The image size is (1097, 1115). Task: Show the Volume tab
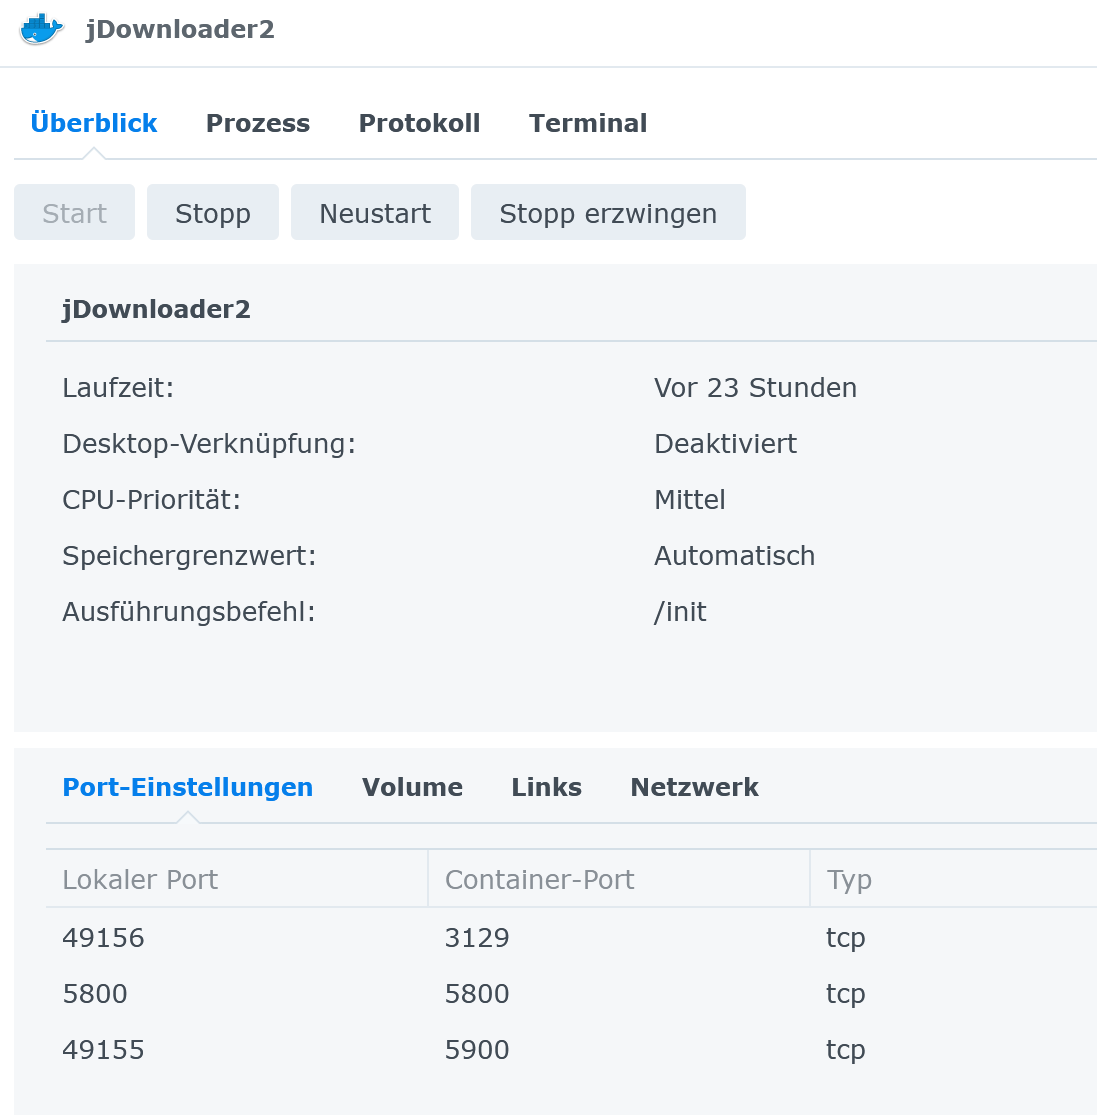tap(412, 787)
